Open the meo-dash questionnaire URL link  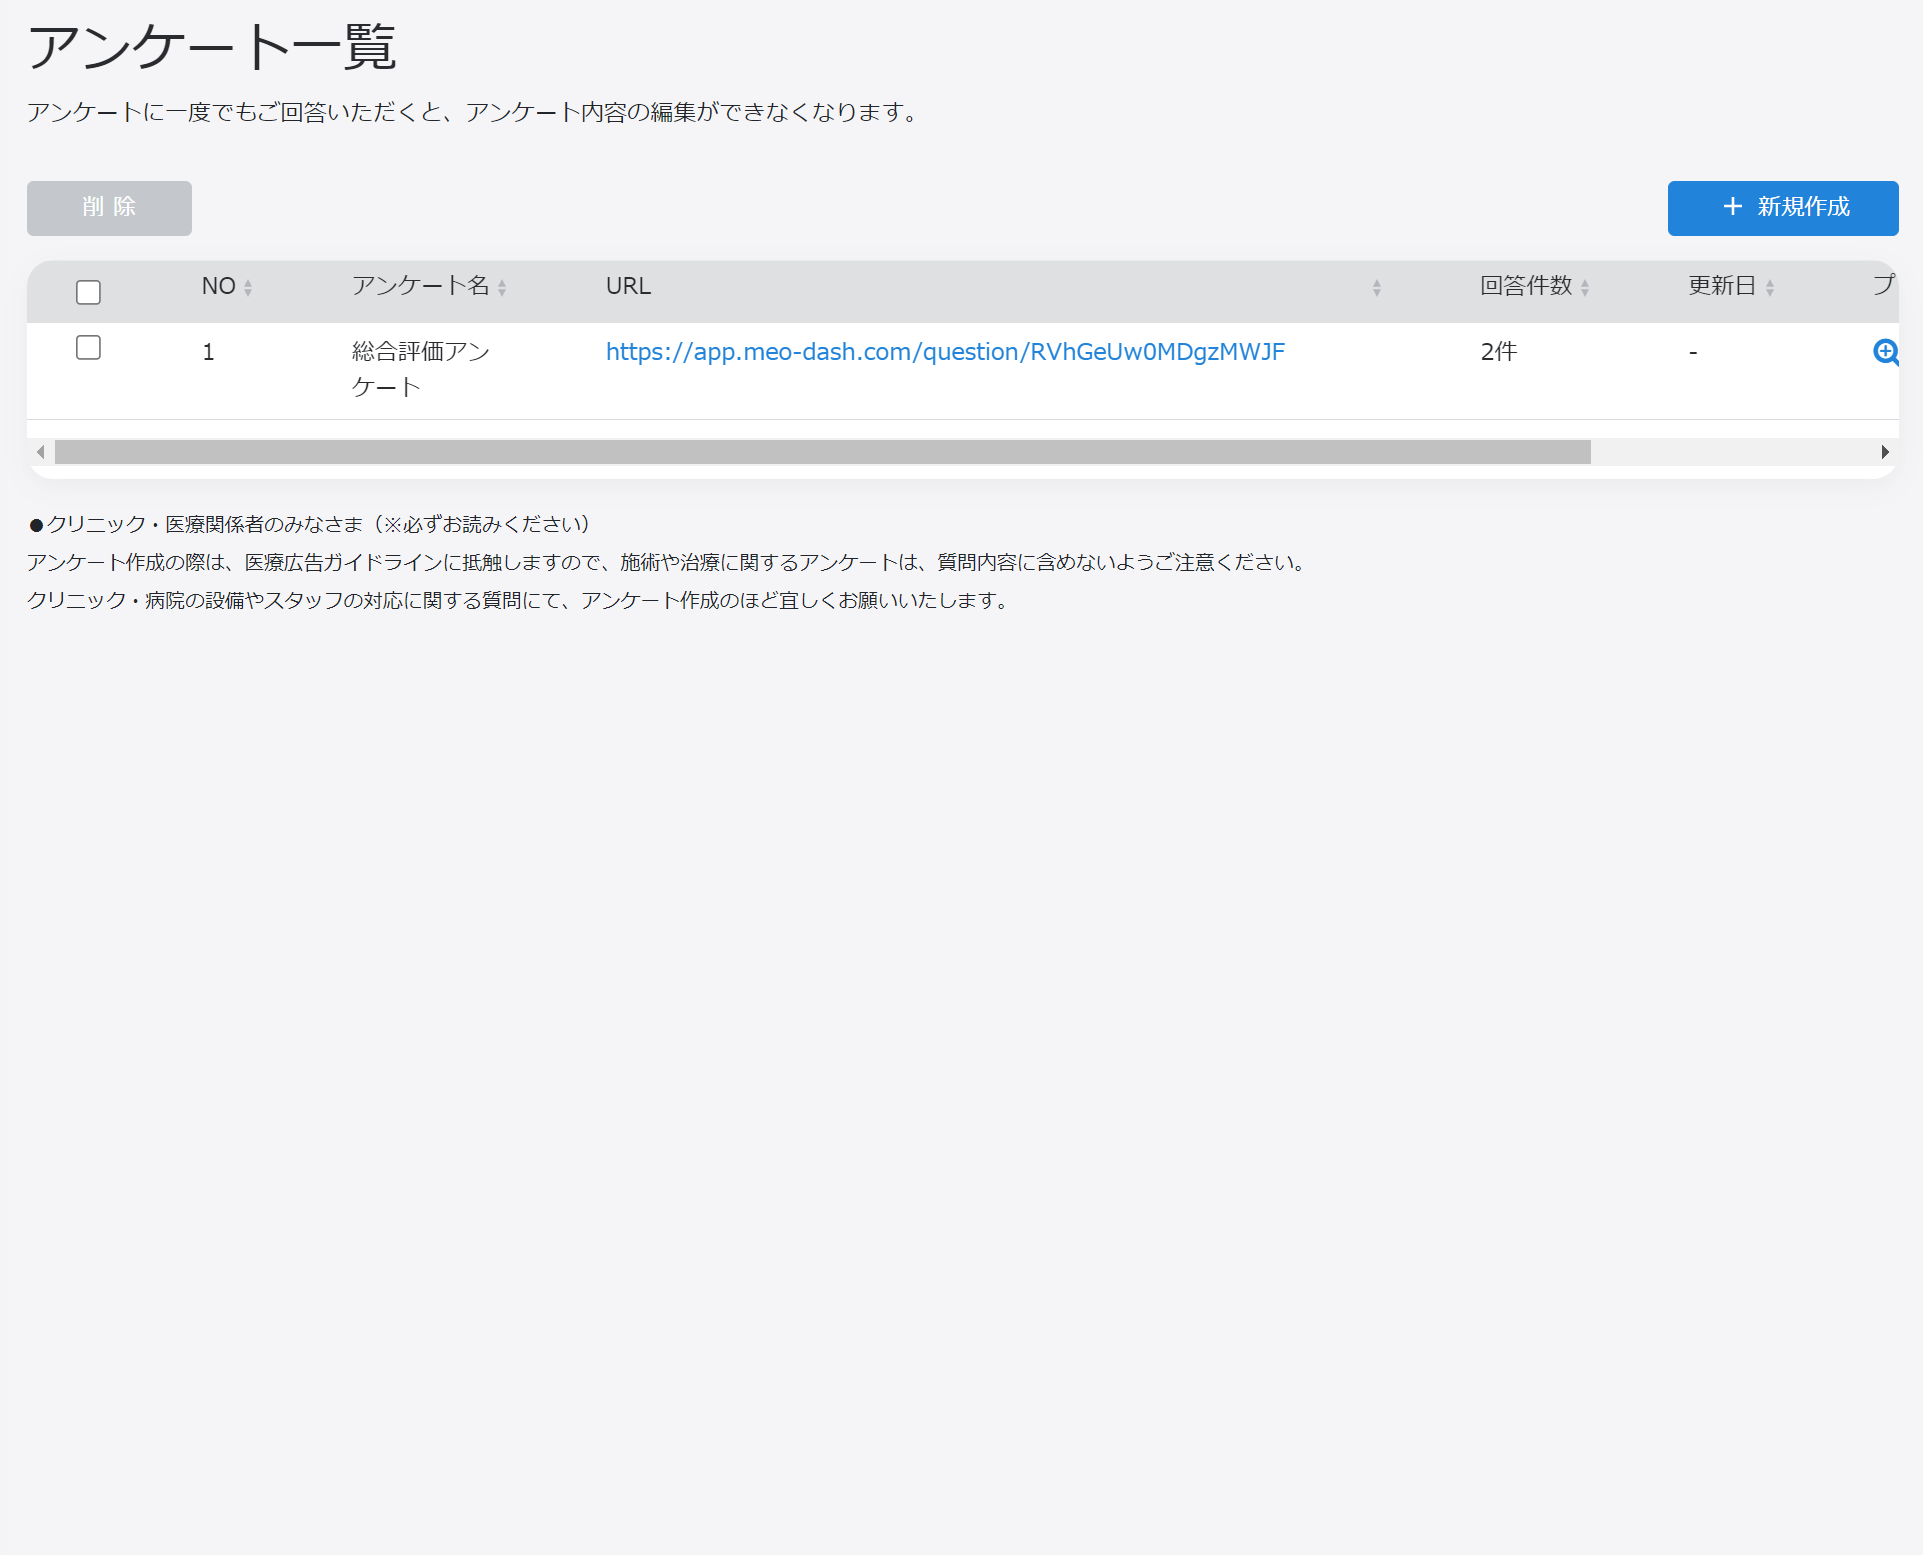pos(945,352)
